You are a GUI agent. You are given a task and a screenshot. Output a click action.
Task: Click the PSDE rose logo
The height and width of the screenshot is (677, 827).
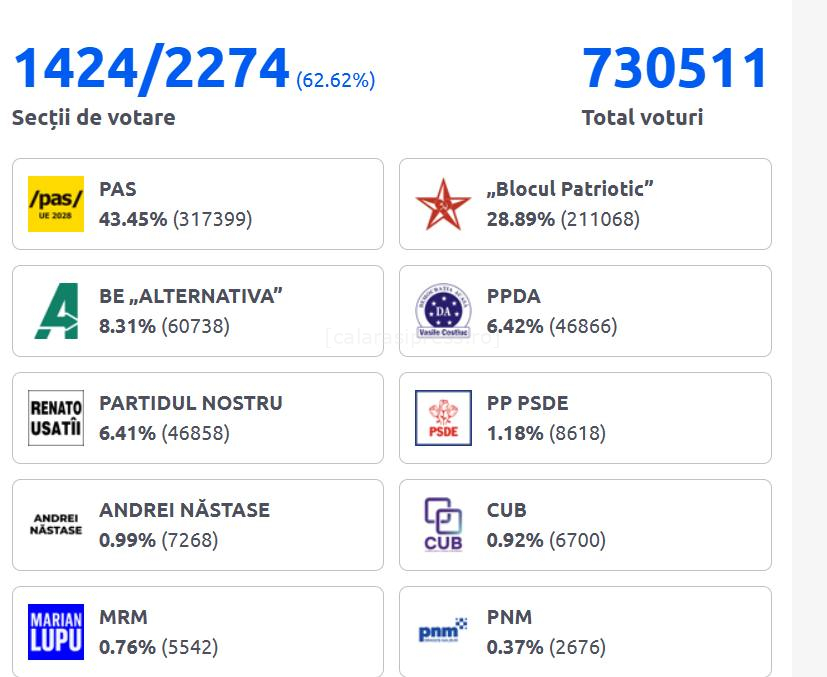443,418
